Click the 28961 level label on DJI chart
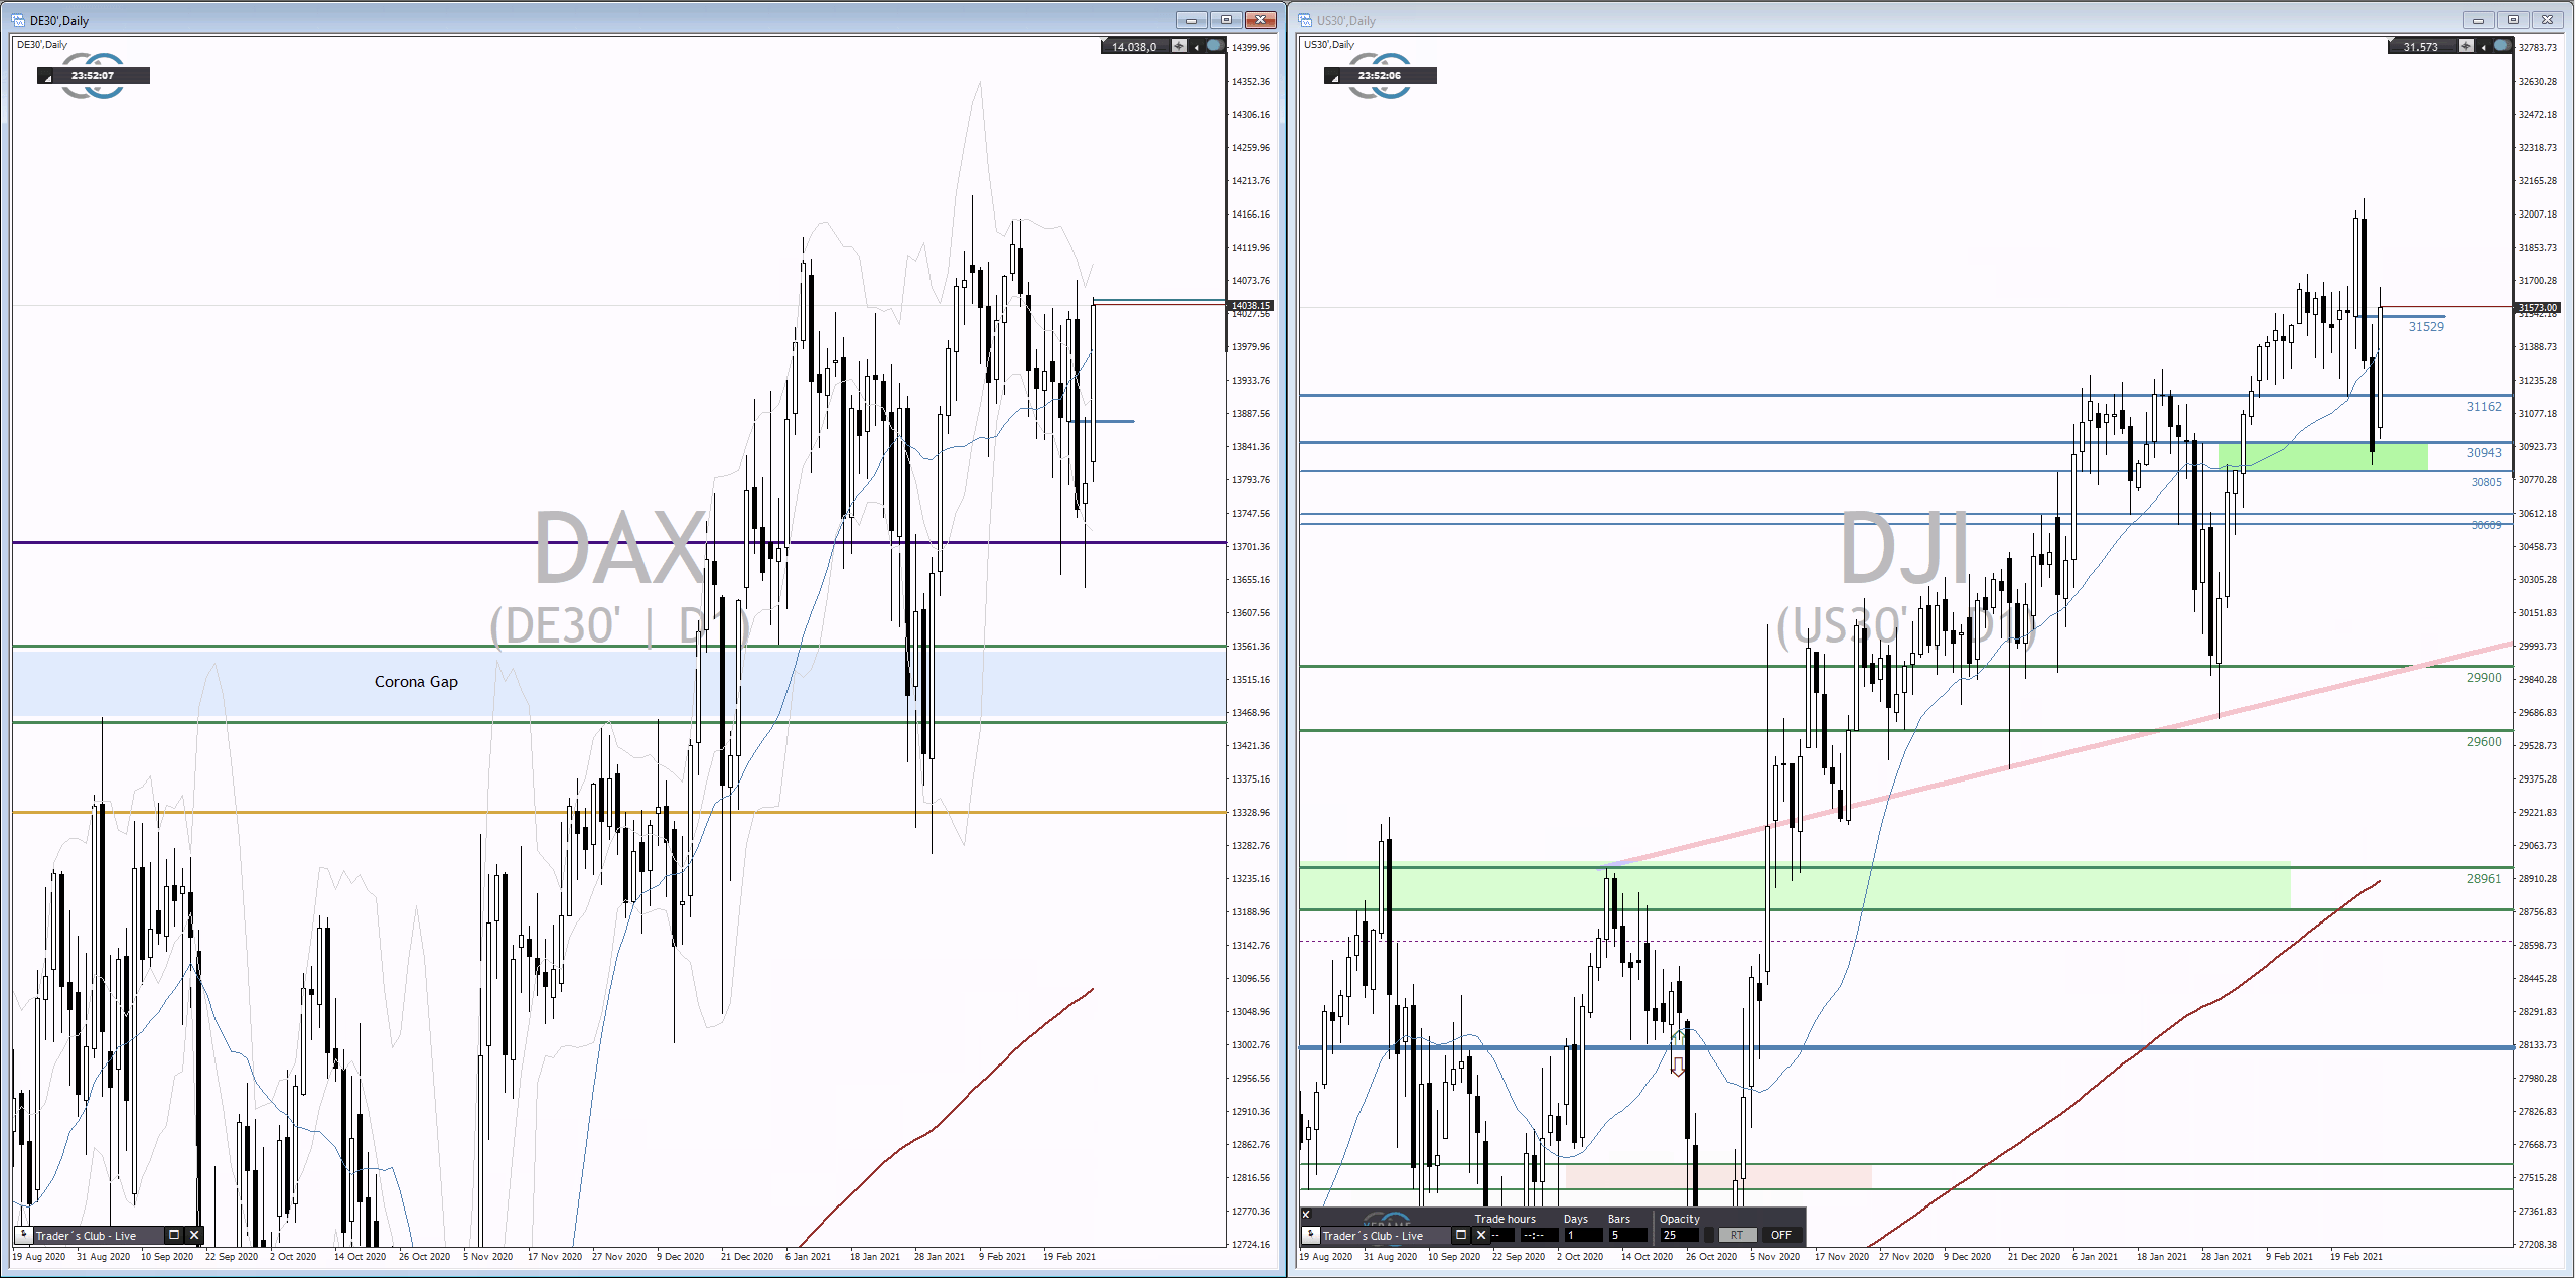This screenshot has width=2576, height=1278. [2484, 879]
